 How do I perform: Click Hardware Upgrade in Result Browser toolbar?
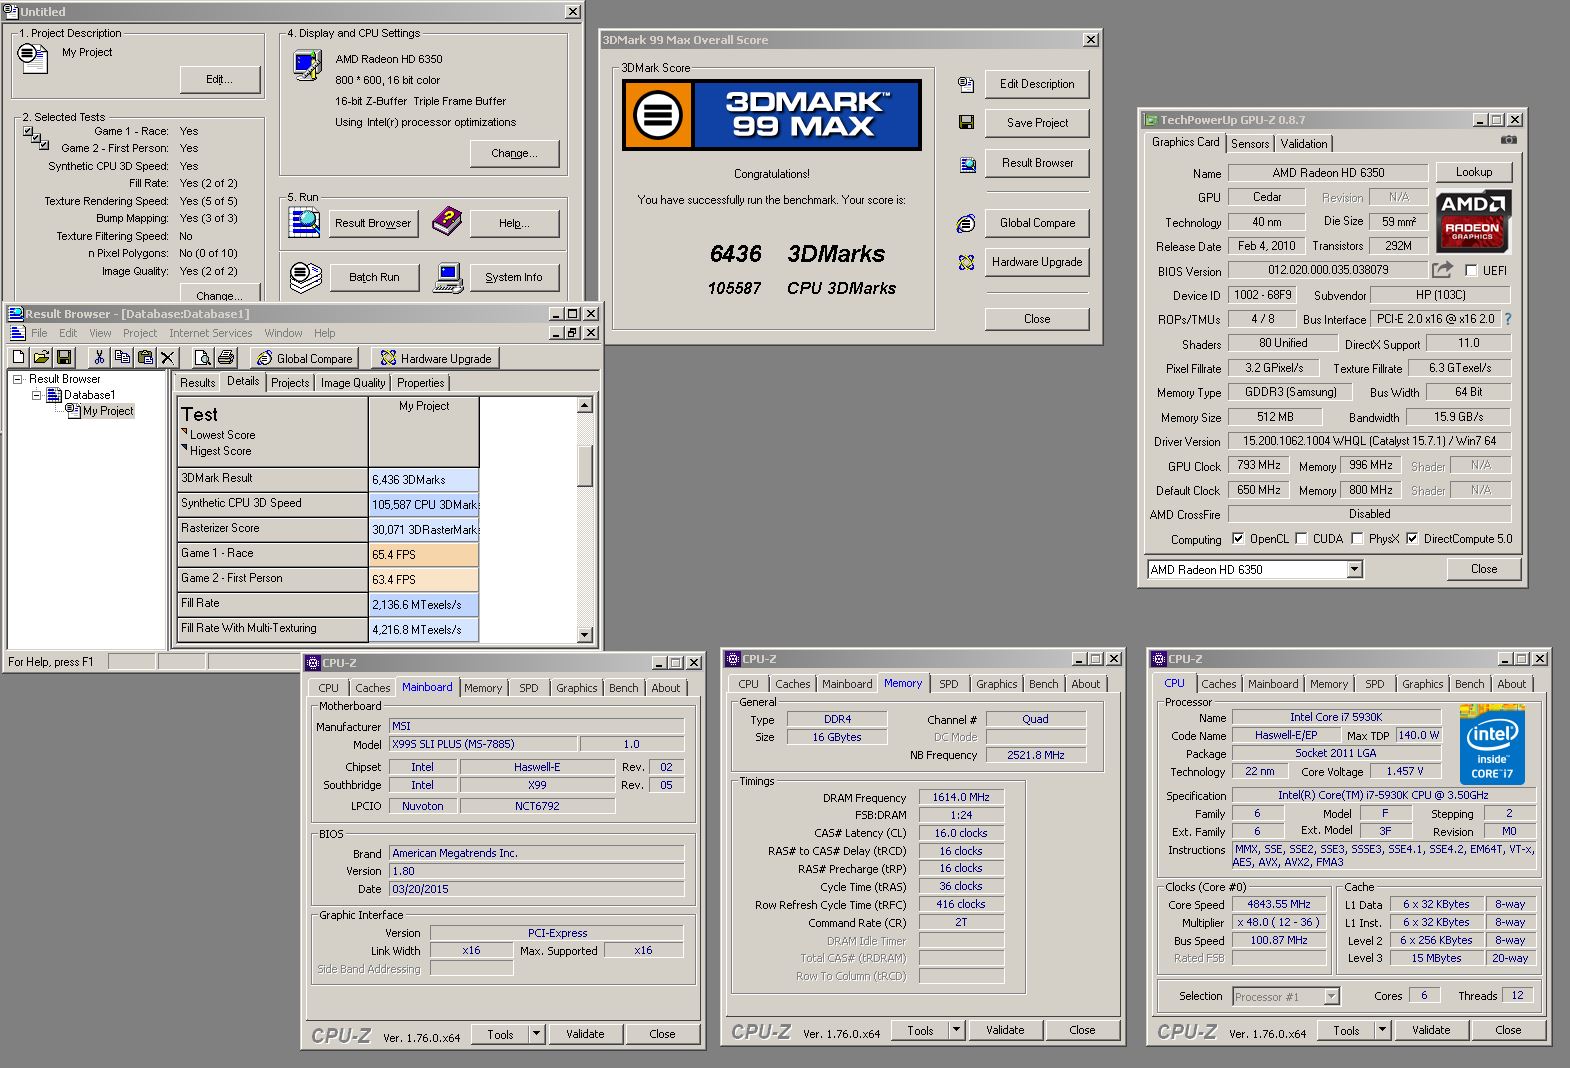pos(435,358)
